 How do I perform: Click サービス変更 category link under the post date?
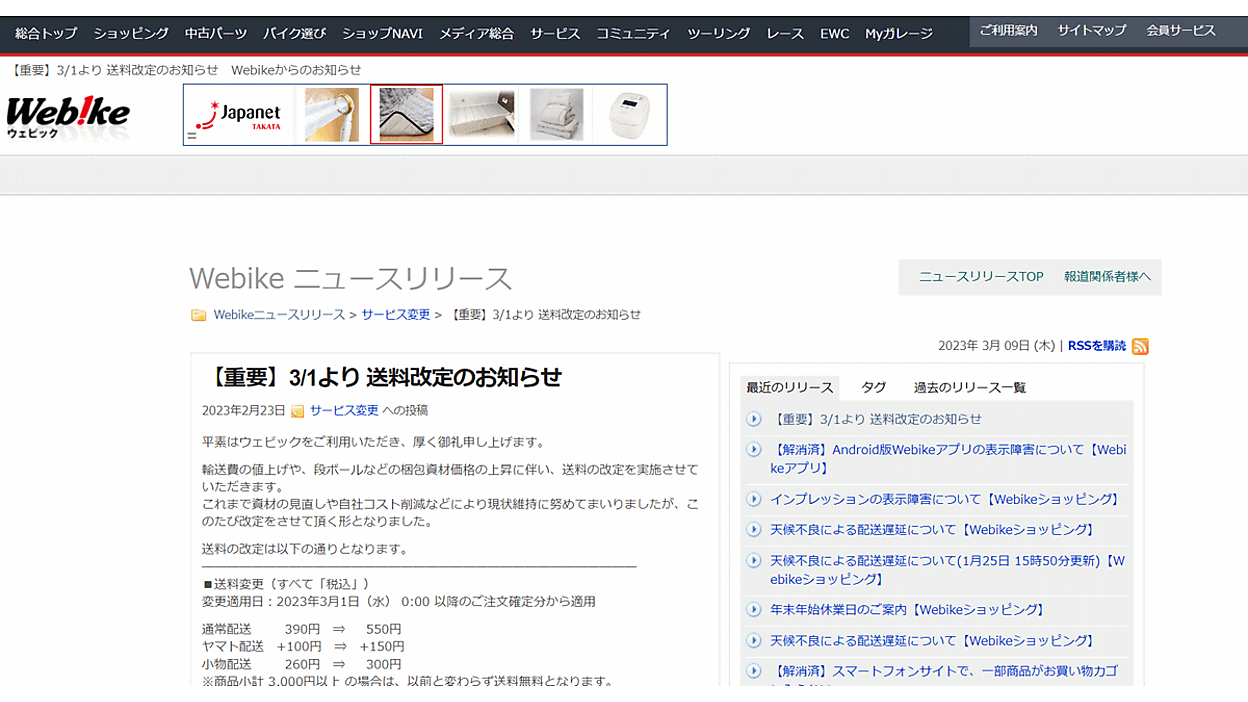coord(344,411)
